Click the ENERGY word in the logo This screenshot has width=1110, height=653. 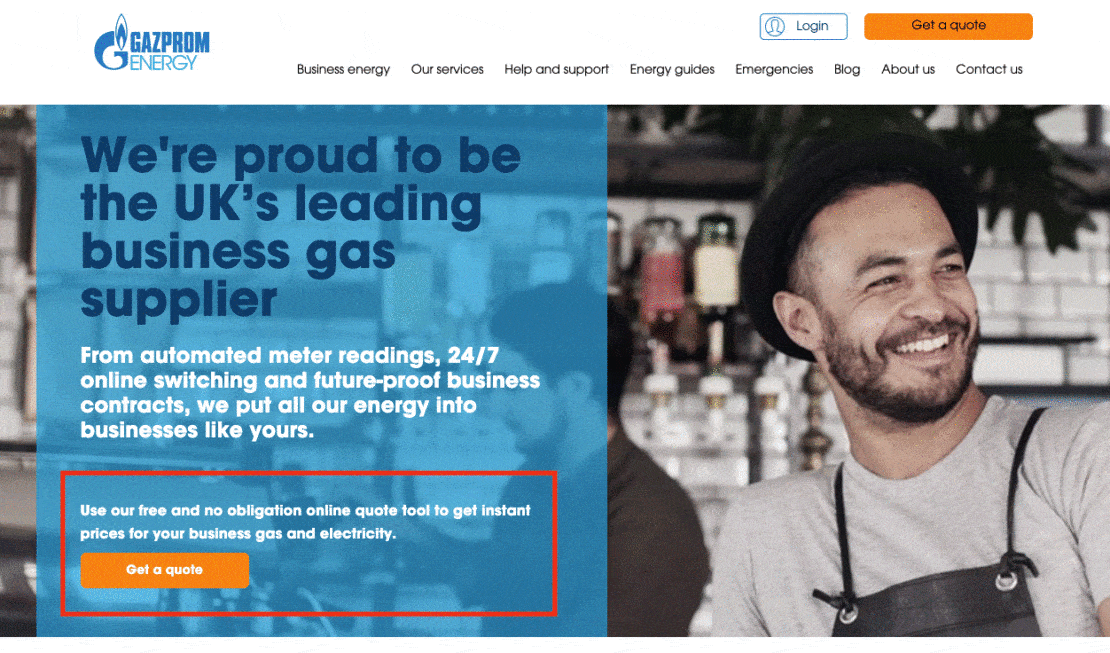pyautogui.click(x=164, y=62)
